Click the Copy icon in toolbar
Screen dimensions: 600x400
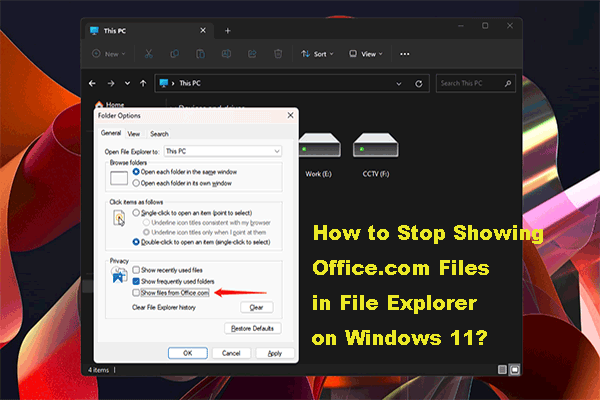click(174, 54)
